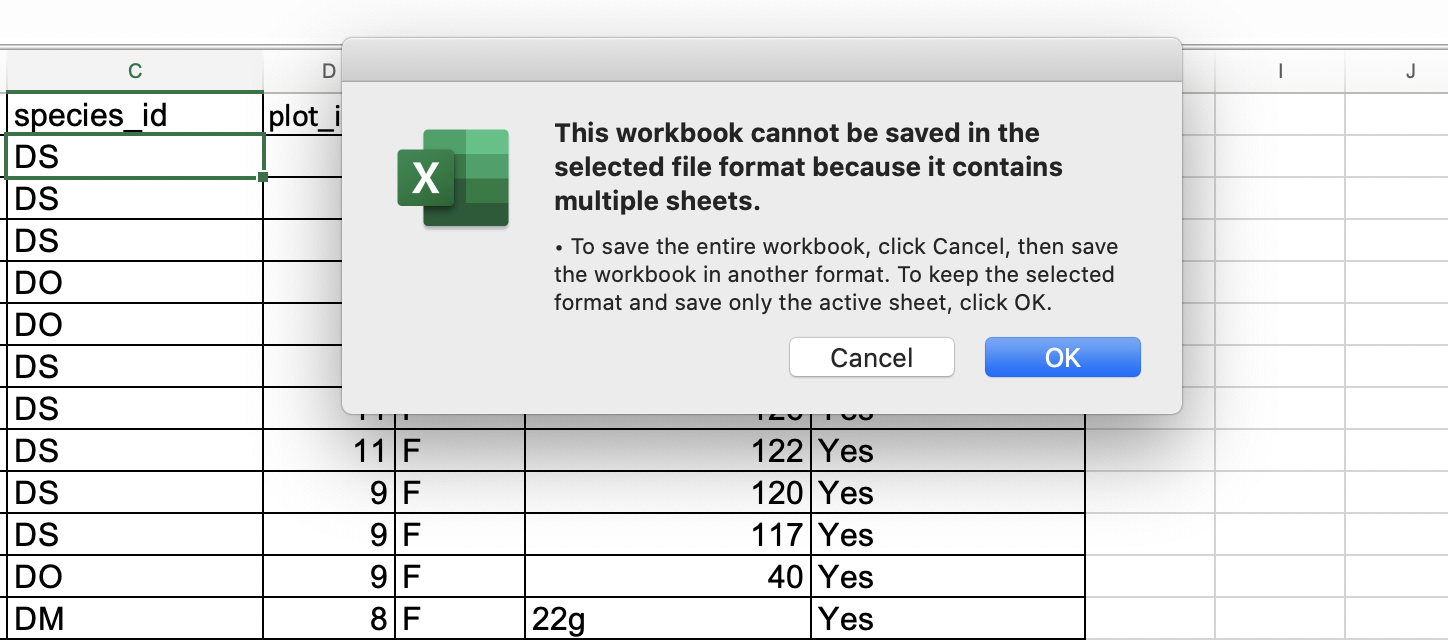Click Cancel to keep the whole workbook
Image resolution: width=1448 pixels, height=640 pixels.
pyautogui.click(x=870, y=357)
